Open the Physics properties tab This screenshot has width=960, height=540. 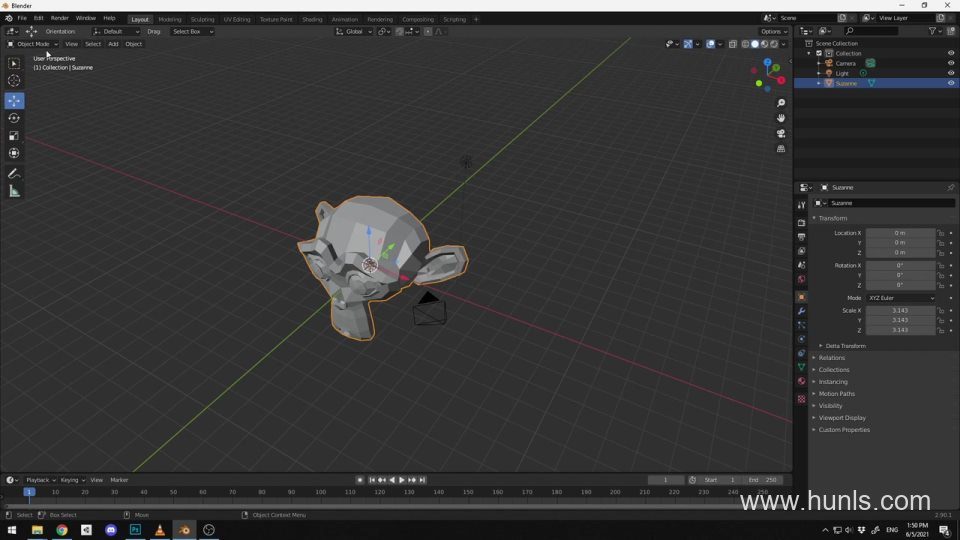(x=801, y=339)
